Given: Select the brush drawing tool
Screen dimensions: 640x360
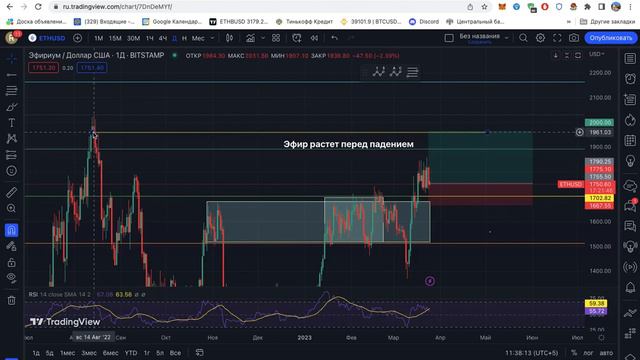Looking at the screenshot, I should (x=11, y=107).
